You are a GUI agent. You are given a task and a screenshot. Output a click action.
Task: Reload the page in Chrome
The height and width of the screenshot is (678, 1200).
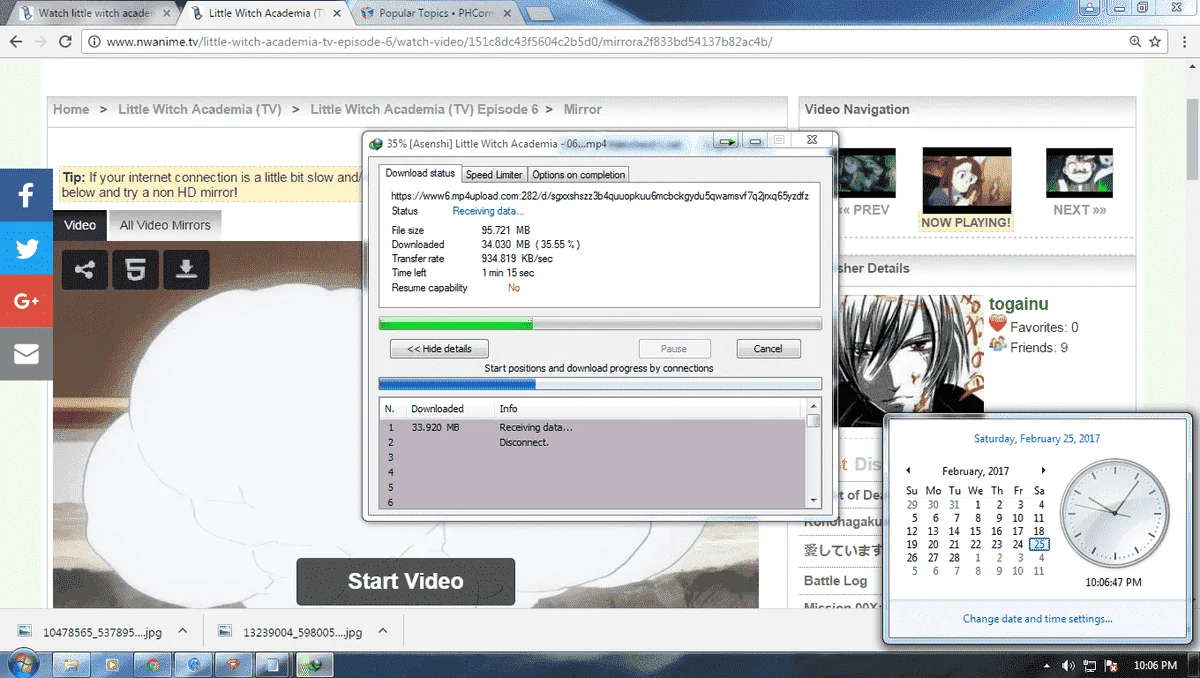point(65,42)
